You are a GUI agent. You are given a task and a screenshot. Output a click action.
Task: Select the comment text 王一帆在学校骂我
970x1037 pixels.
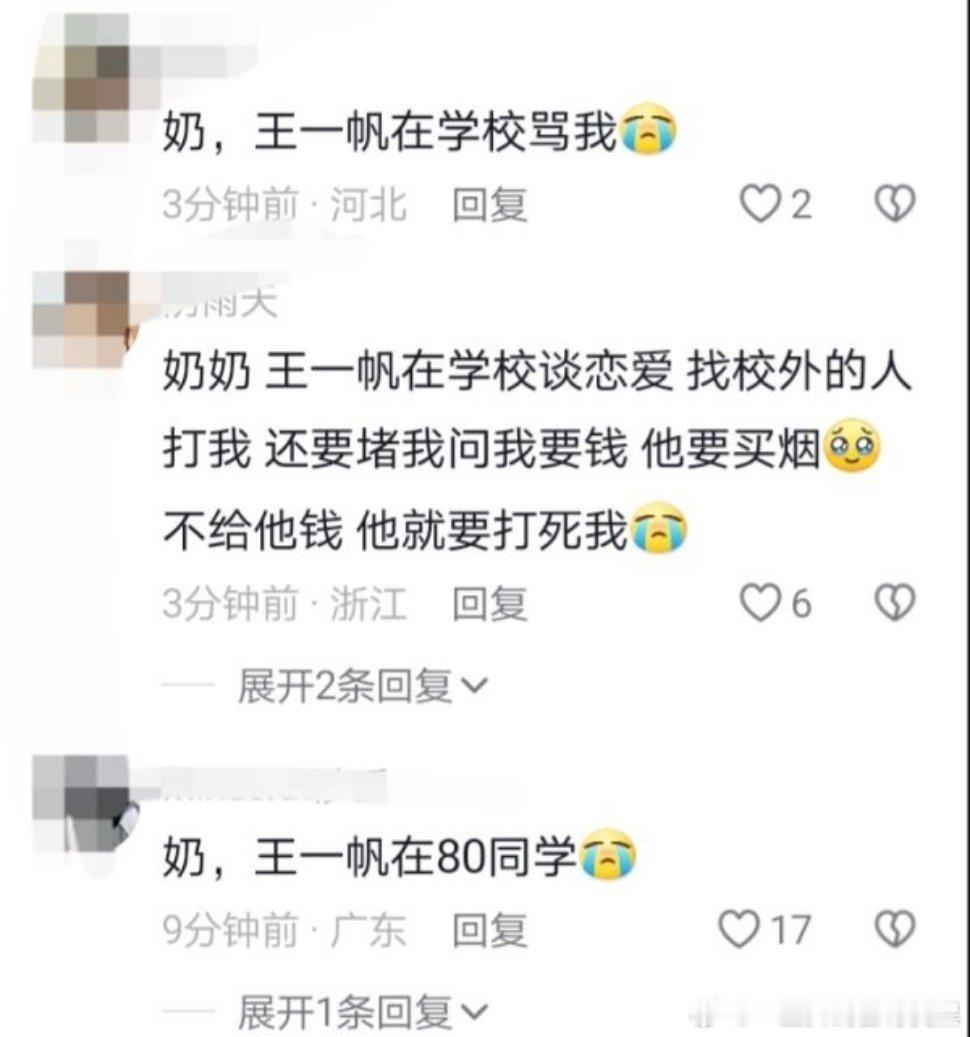tap(436, 131)
